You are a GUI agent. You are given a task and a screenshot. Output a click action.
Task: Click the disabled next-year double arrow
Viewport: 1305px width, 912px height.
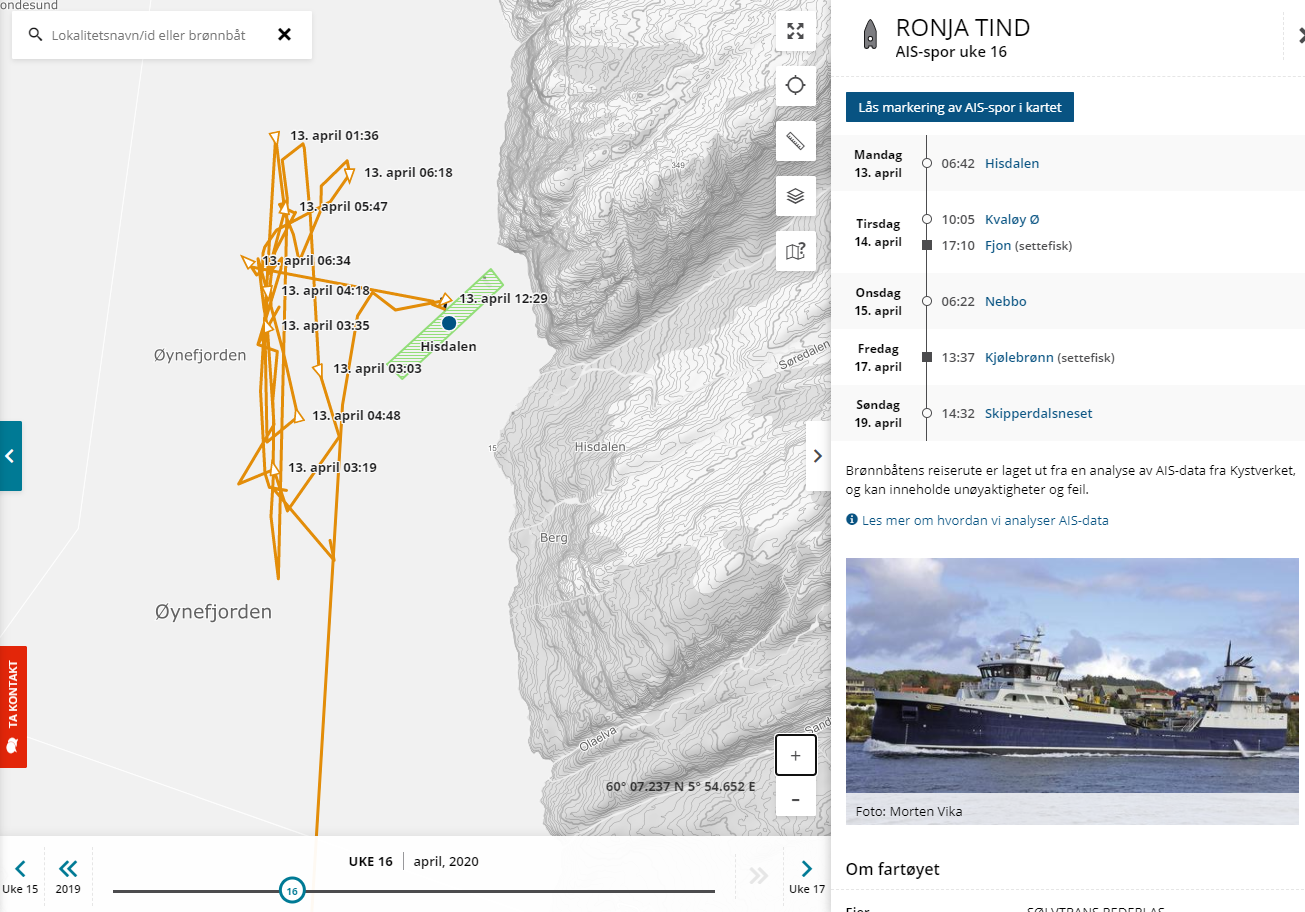[x=759, y=876]
